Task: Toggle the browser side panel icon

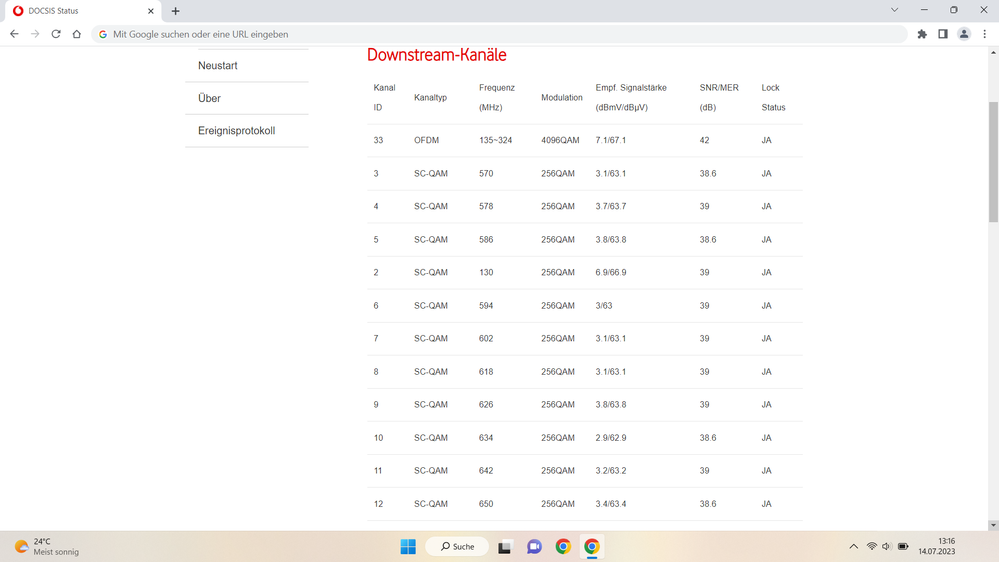Action: coord(943,34)
